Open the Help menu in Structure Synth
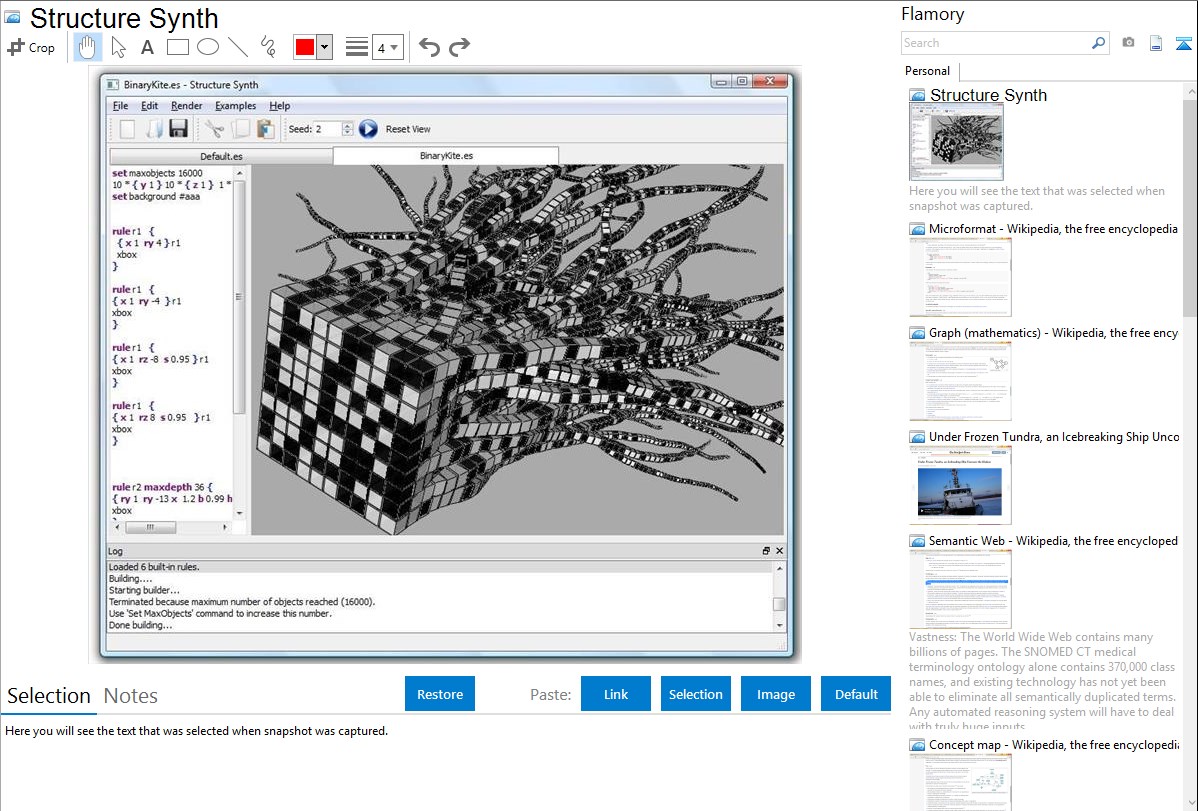 [x=280, y=106]
